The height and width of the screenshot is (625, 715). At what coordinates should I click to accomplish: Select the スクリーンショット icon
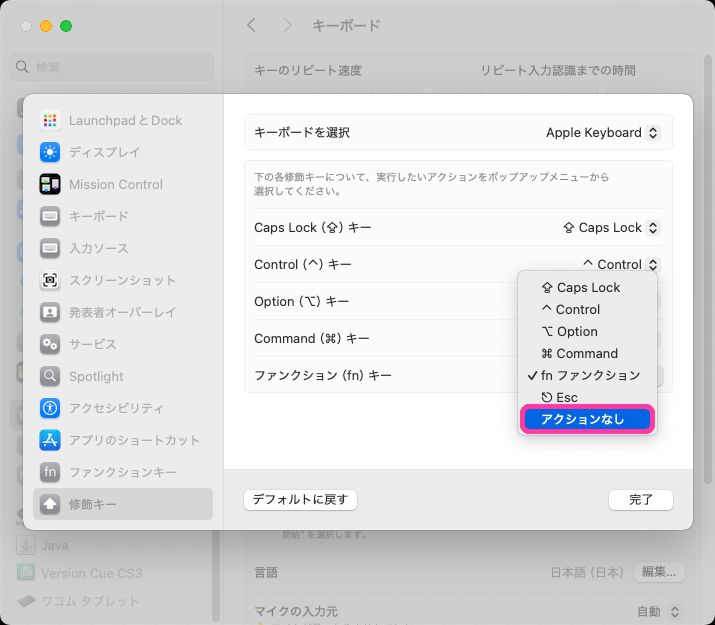[x=50, y=280]
